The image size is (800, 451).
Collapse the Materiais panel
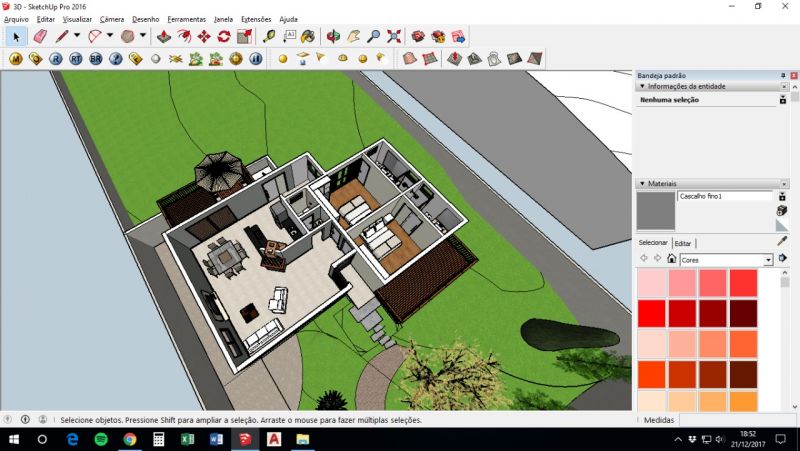pos(641,184)
